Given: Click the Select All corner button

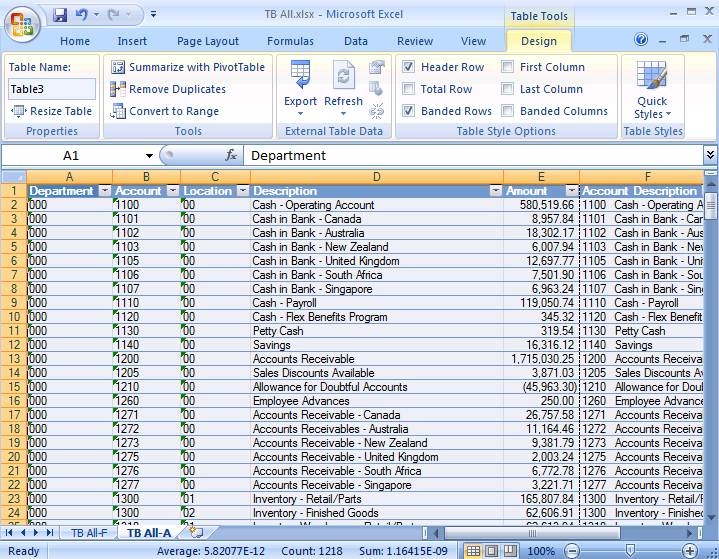Looking at the screenshot, I should coord(14,177).
